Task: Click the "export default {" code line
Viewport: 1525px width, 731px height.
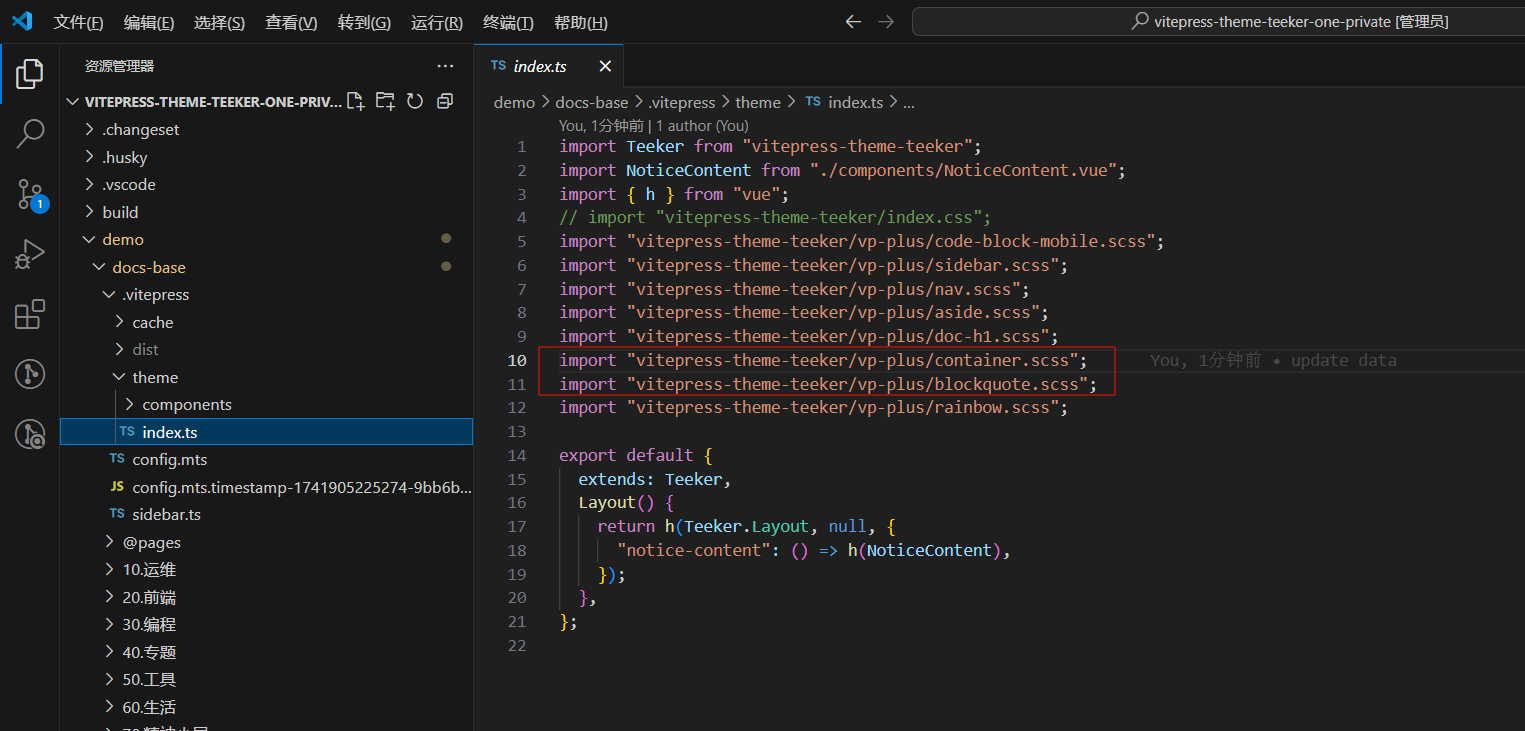Action: coord(636,455)
